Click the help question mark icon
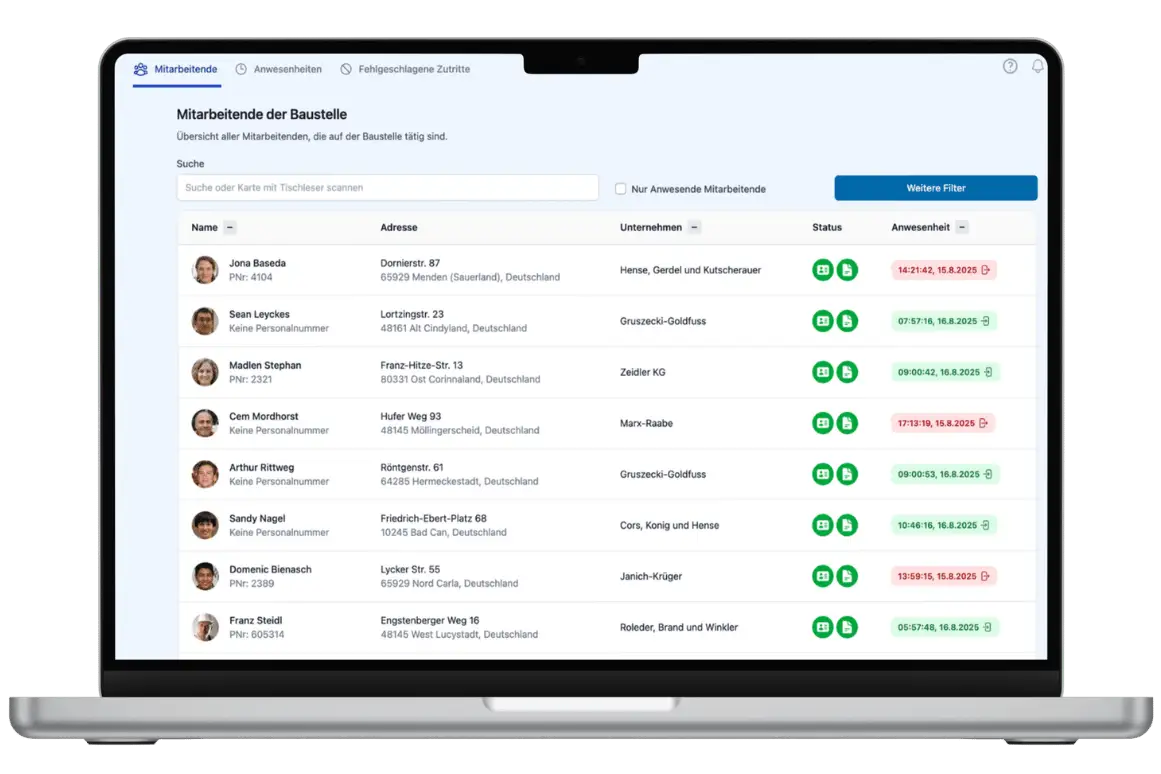Screen dimensions: 1161x774 point(1009,66)
